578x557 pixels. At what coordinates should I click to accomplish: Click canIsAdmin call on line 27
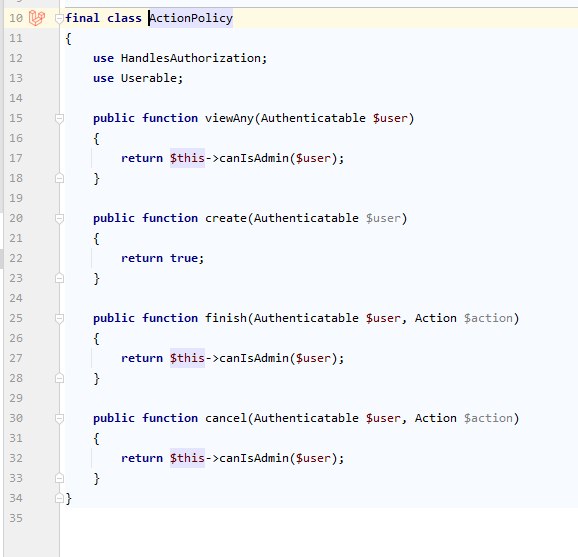[x=254, y=358]
